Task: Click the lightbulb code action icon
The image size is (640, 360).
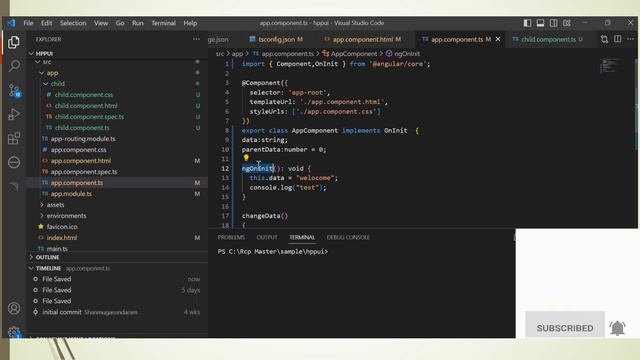Action: pos(246,158)
